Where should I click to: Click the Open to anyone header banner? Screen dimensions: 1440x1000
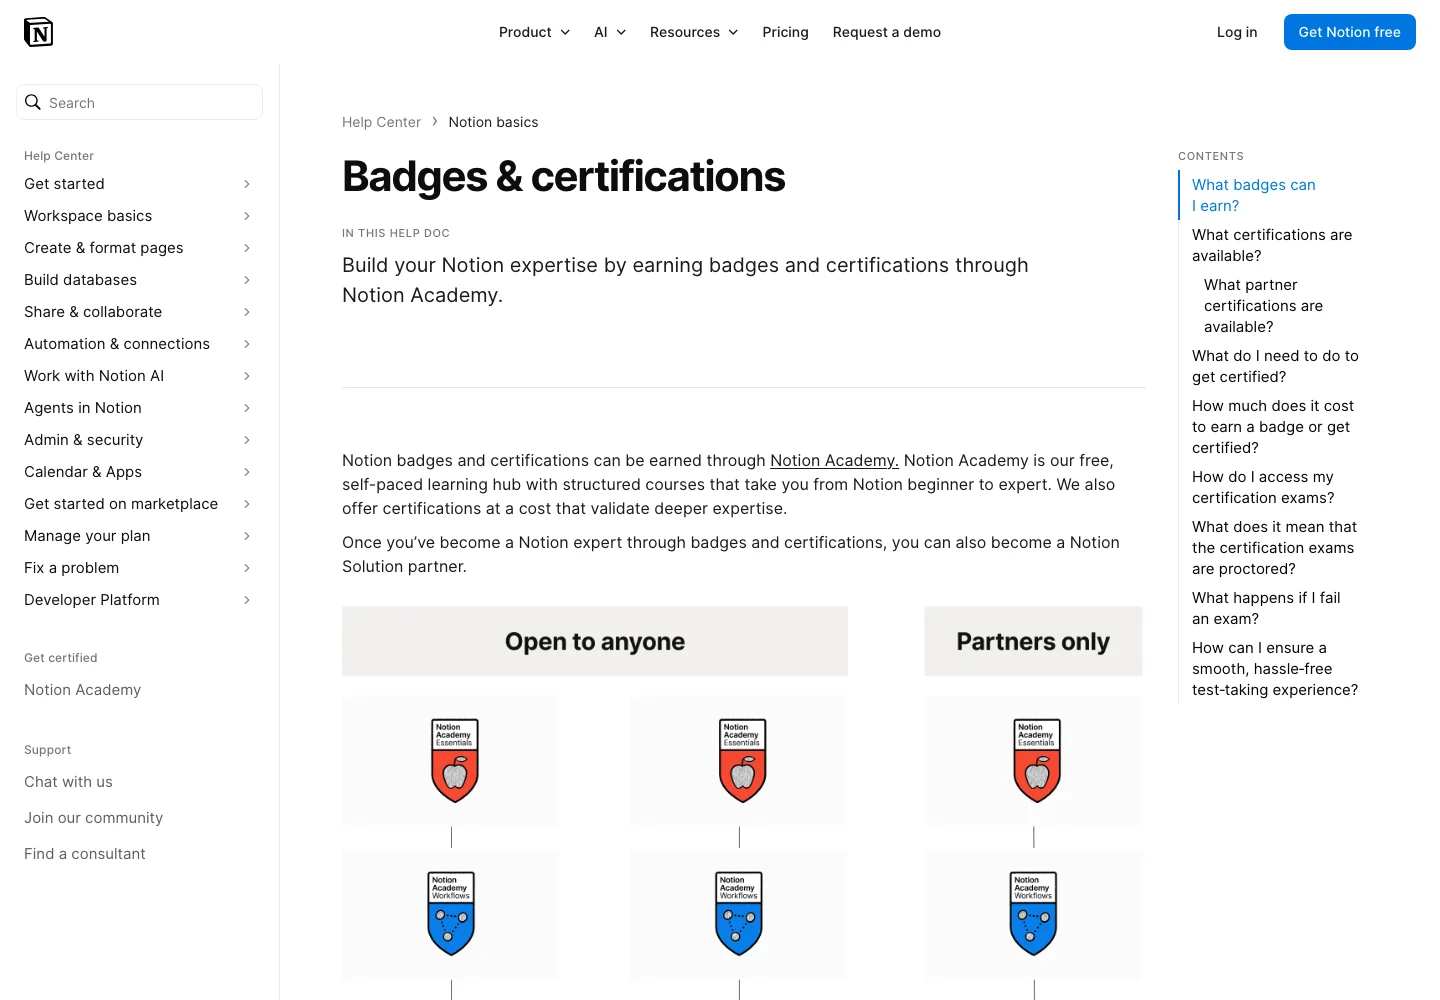595,641
